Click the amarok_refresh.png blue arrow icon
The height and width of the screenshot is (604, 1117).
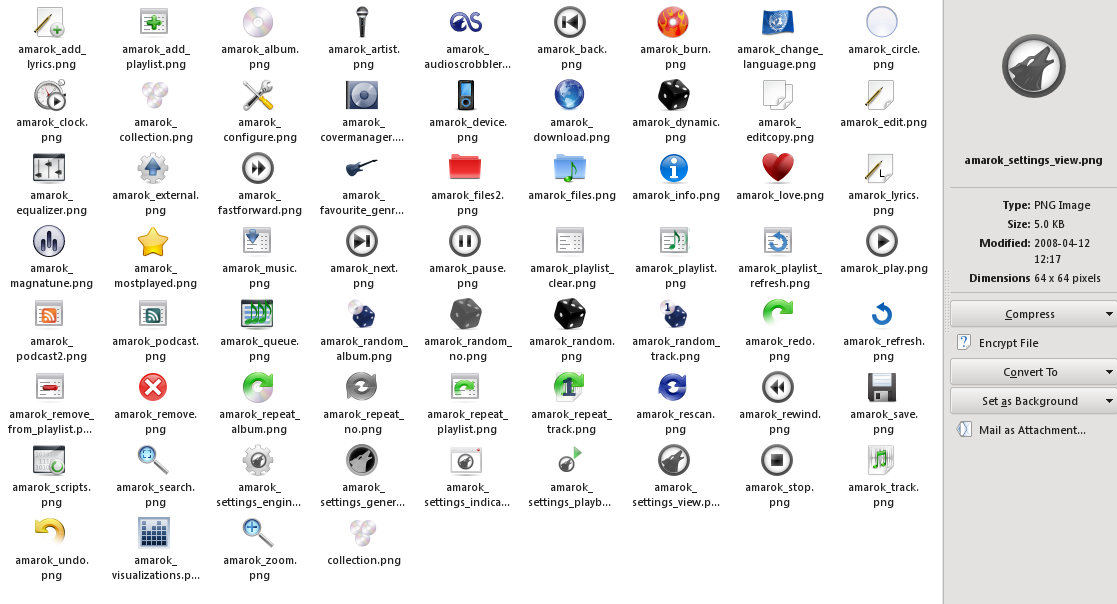882,315
